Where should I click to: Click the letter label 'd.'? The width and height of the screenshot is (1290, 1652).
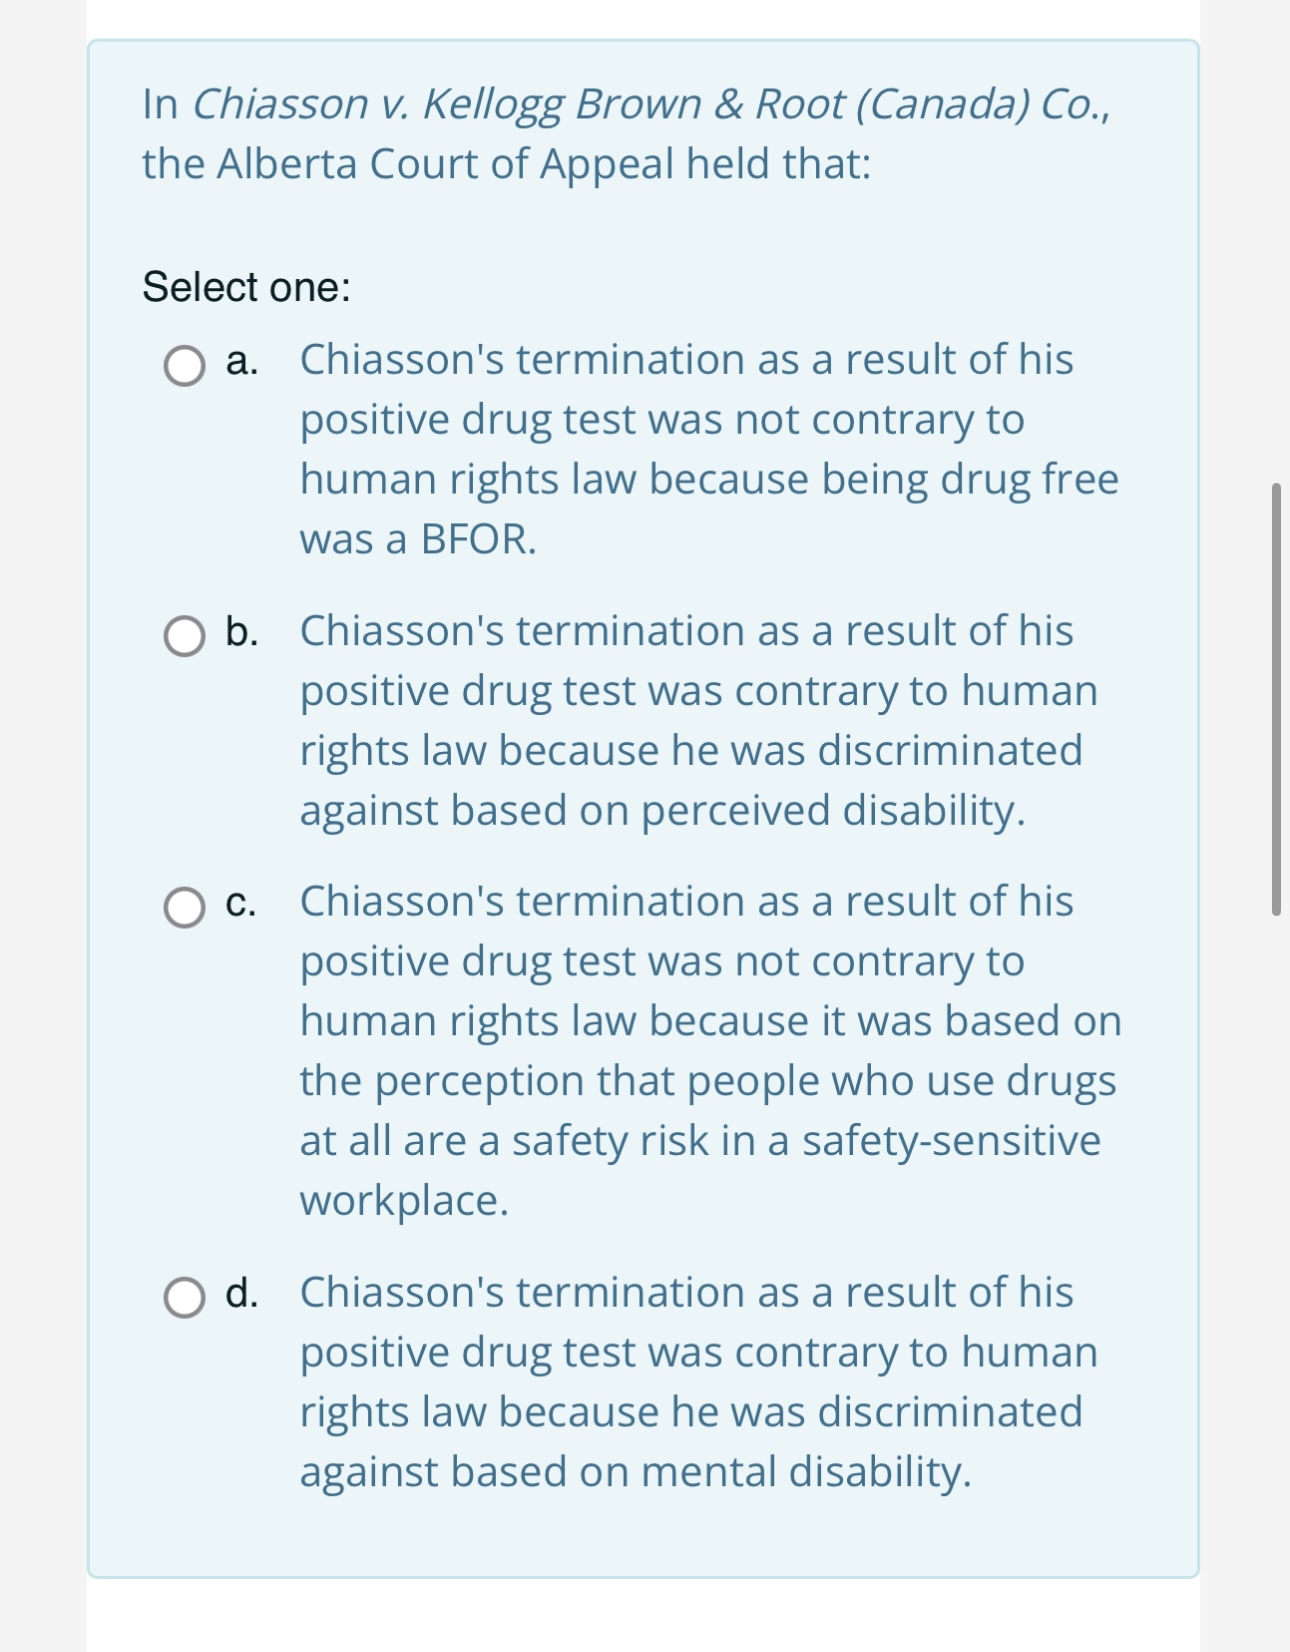[244, 1291]
